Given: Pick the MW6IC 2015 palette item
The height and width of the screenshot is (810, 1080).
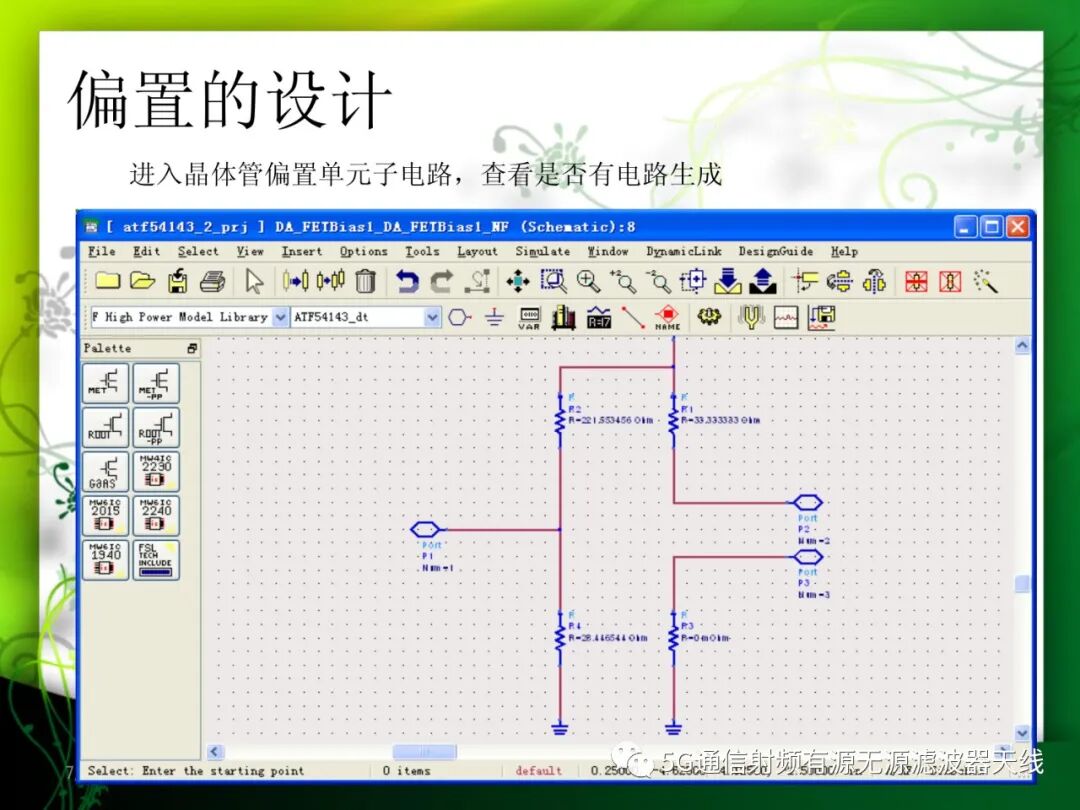Looking at the screenshot, I should tap(105, 515).
